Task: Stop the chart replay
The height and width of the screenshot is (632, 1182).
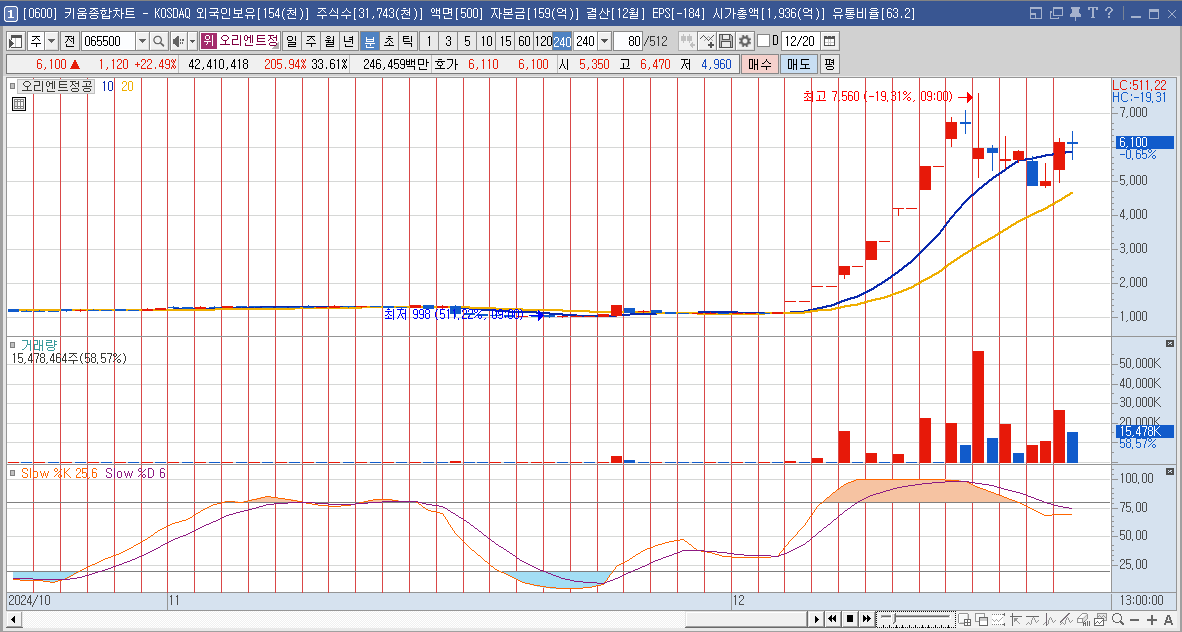Action: pyautogui.click(x=850, y=619)
